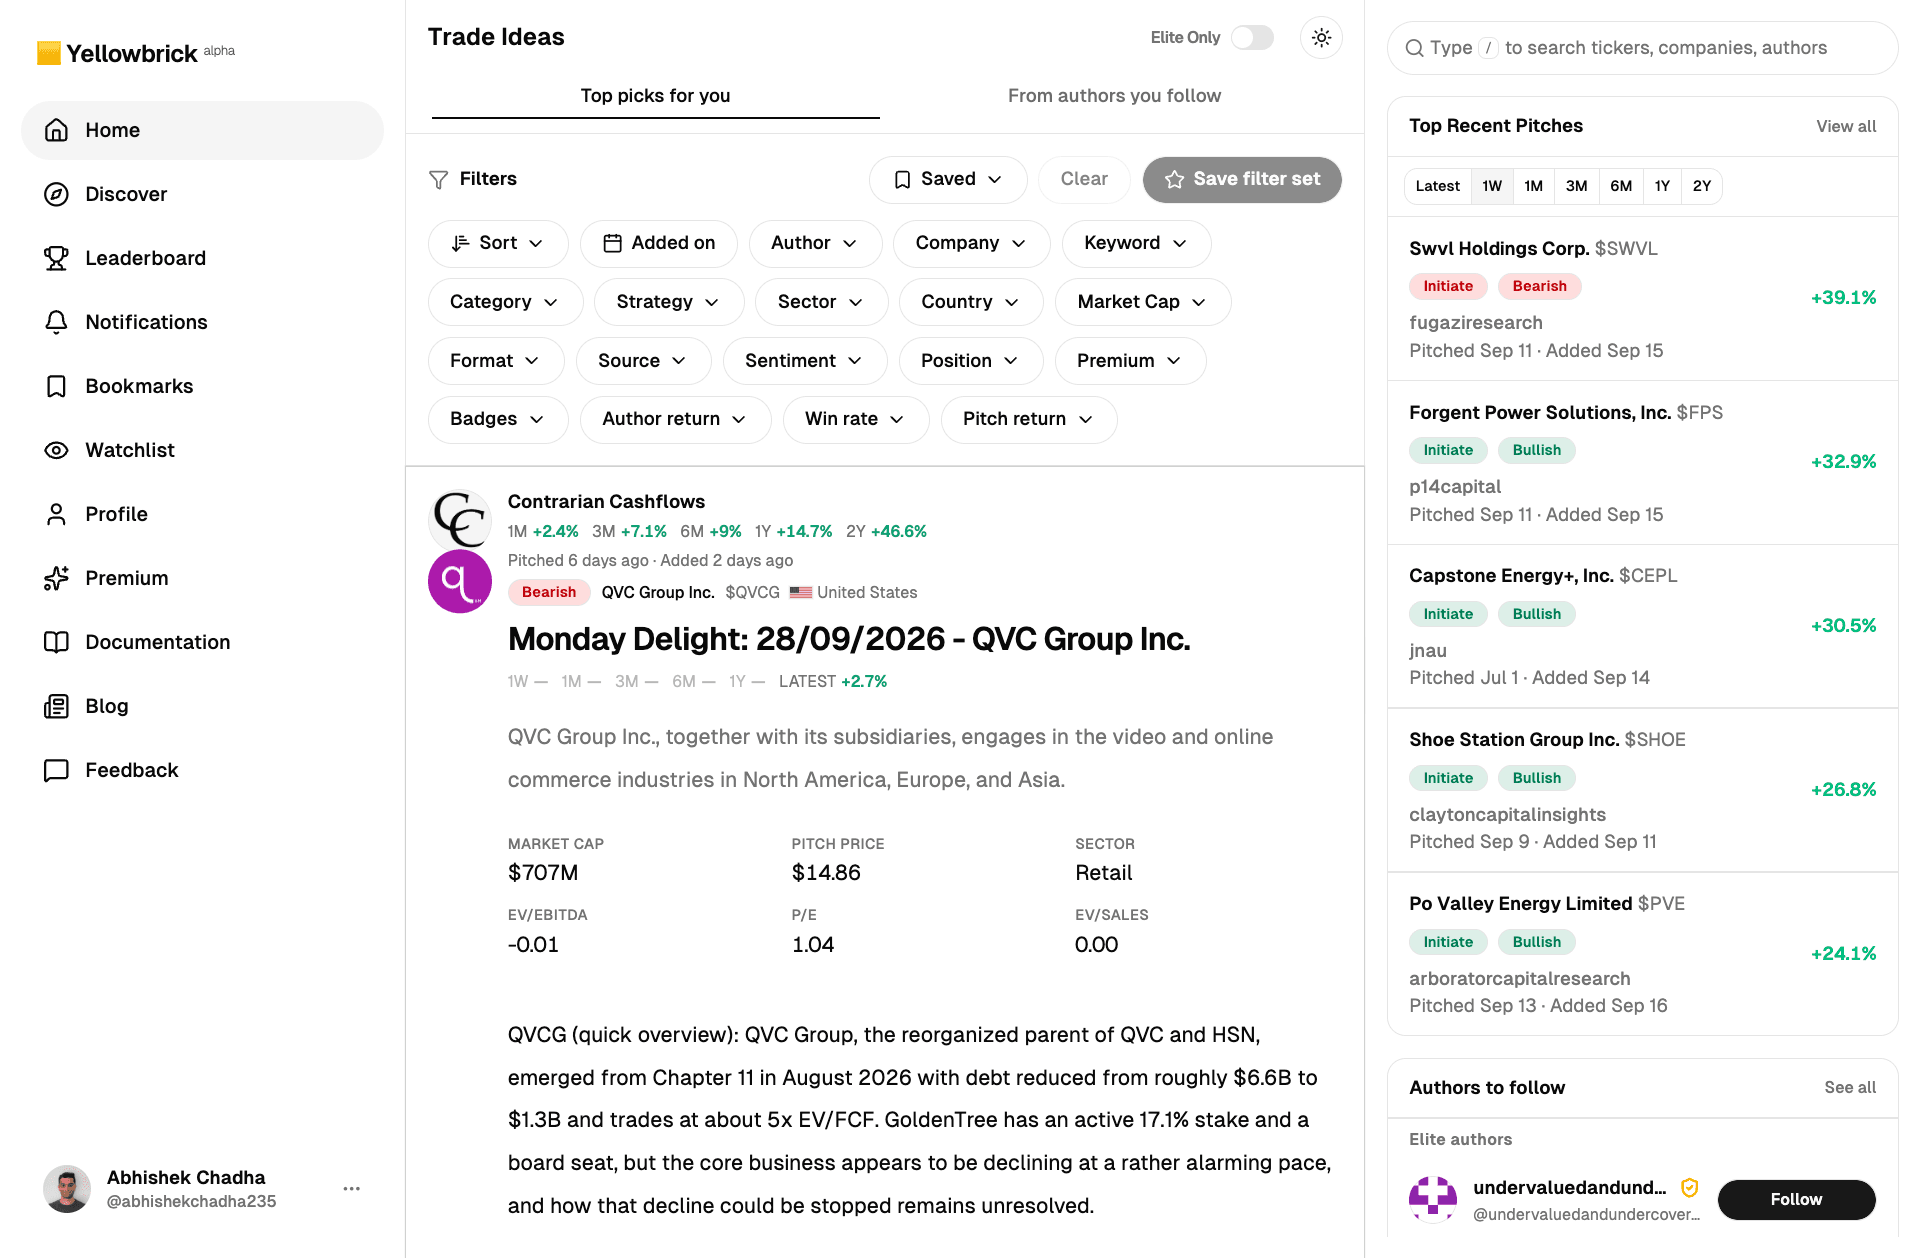Click the Home icon in sidebar
This screenshot has width=1920, height=1258.
57,130
